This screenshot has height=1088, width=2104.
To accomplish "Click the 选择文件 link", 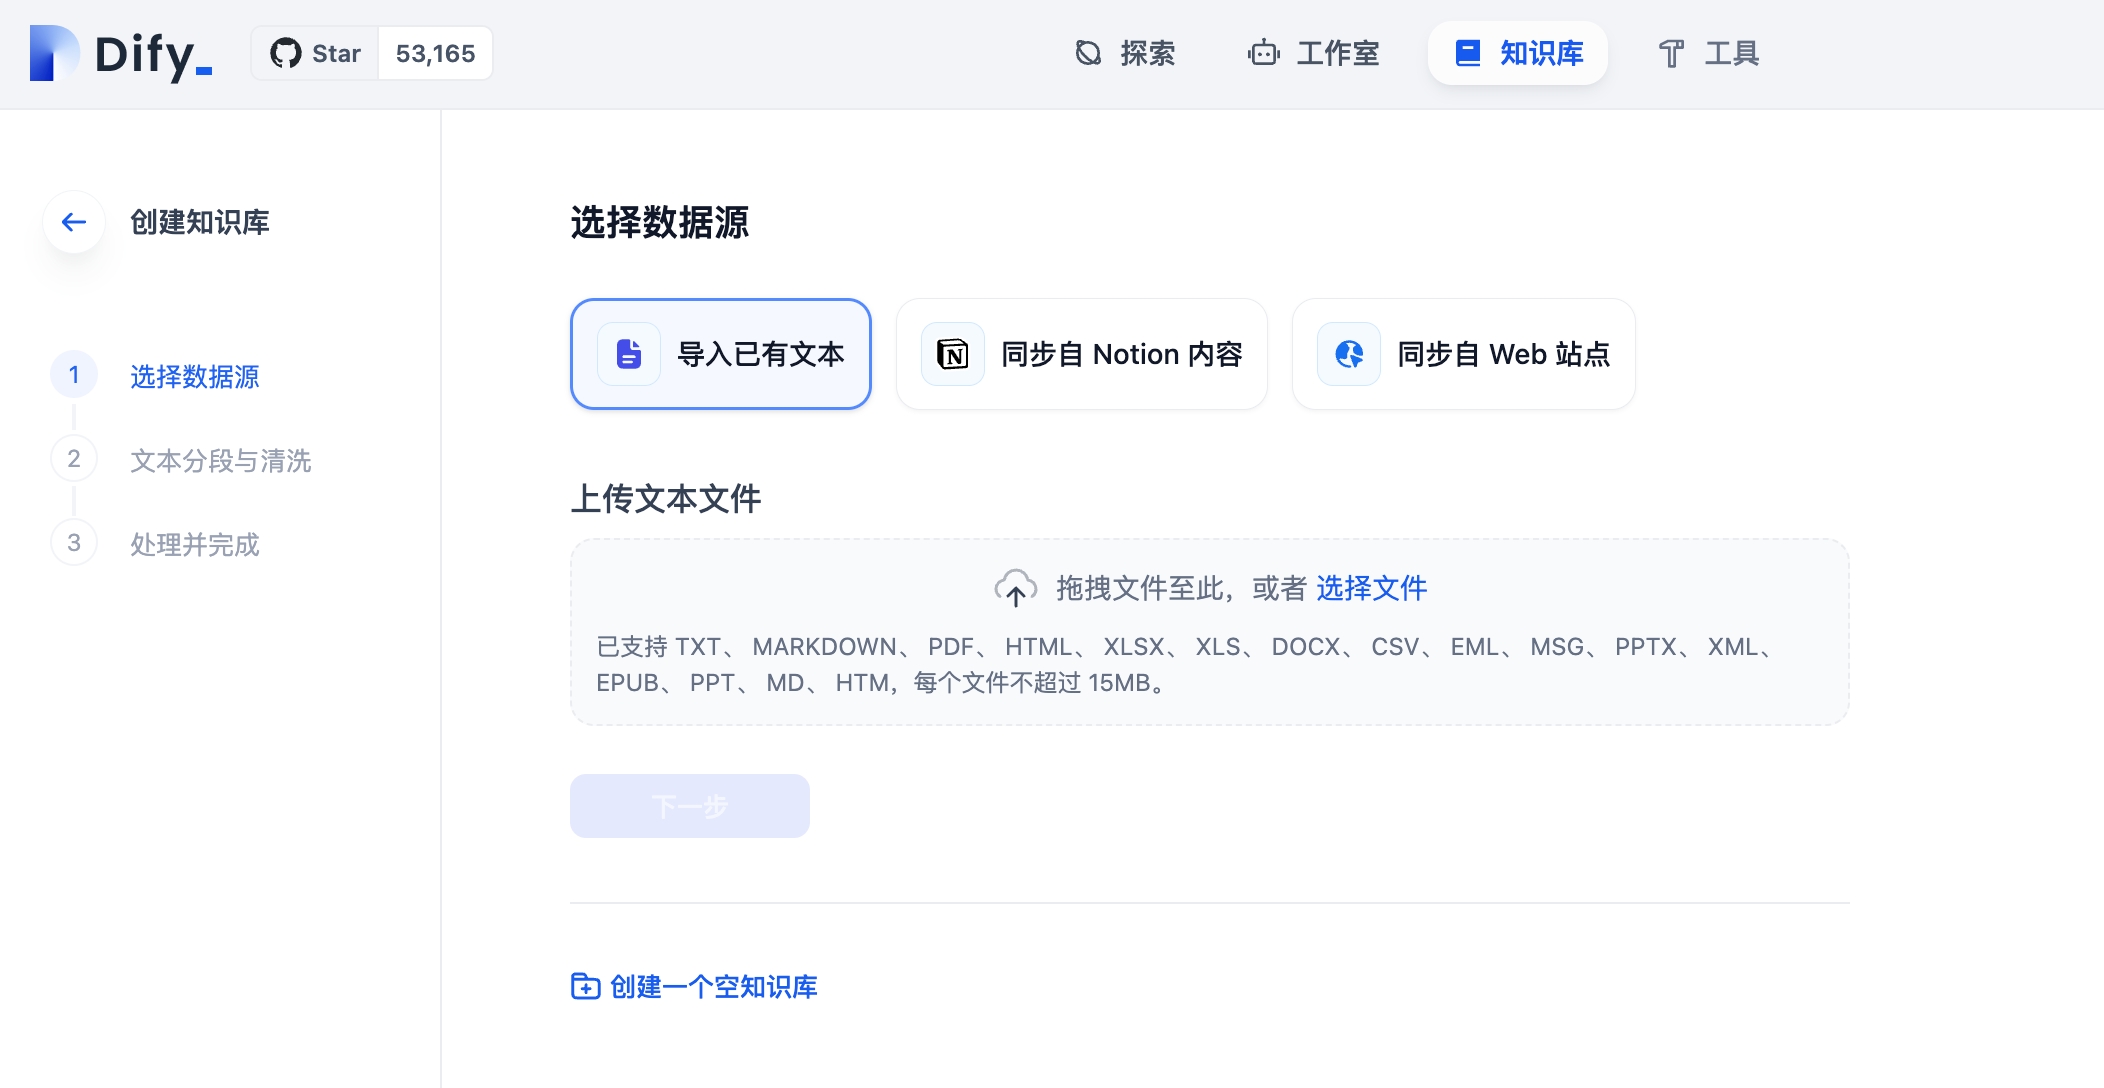I will click(1371, 588).
